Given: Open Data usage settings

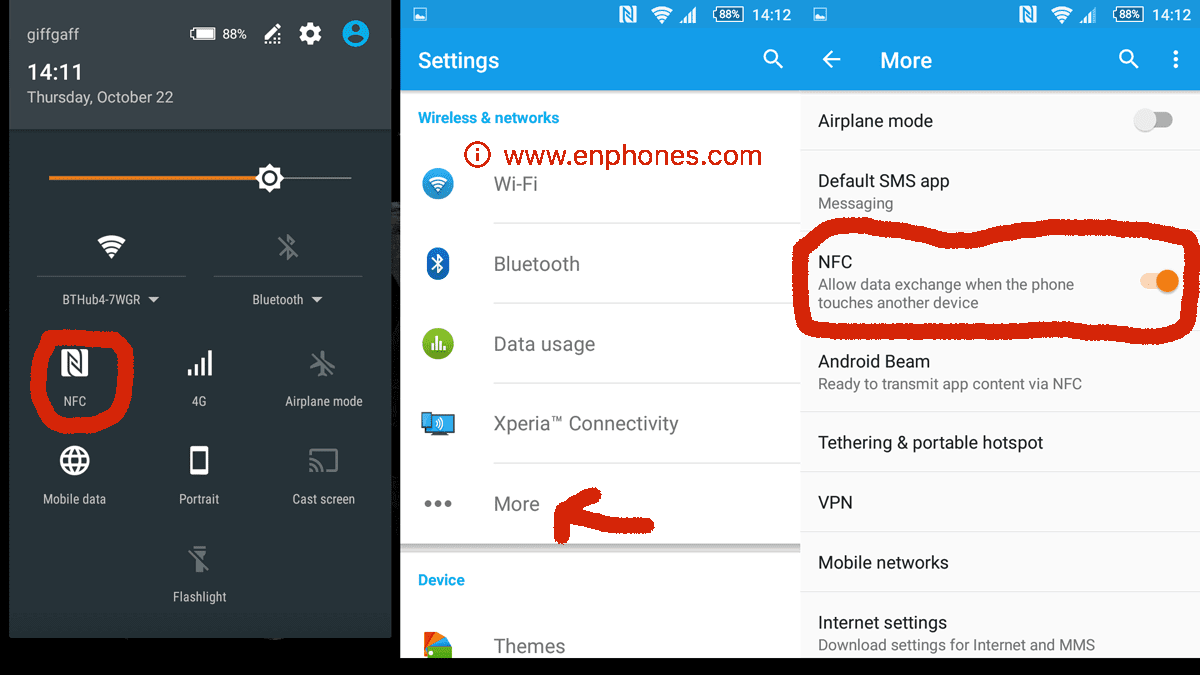Looking at the screenshot, I should [600, 344].
